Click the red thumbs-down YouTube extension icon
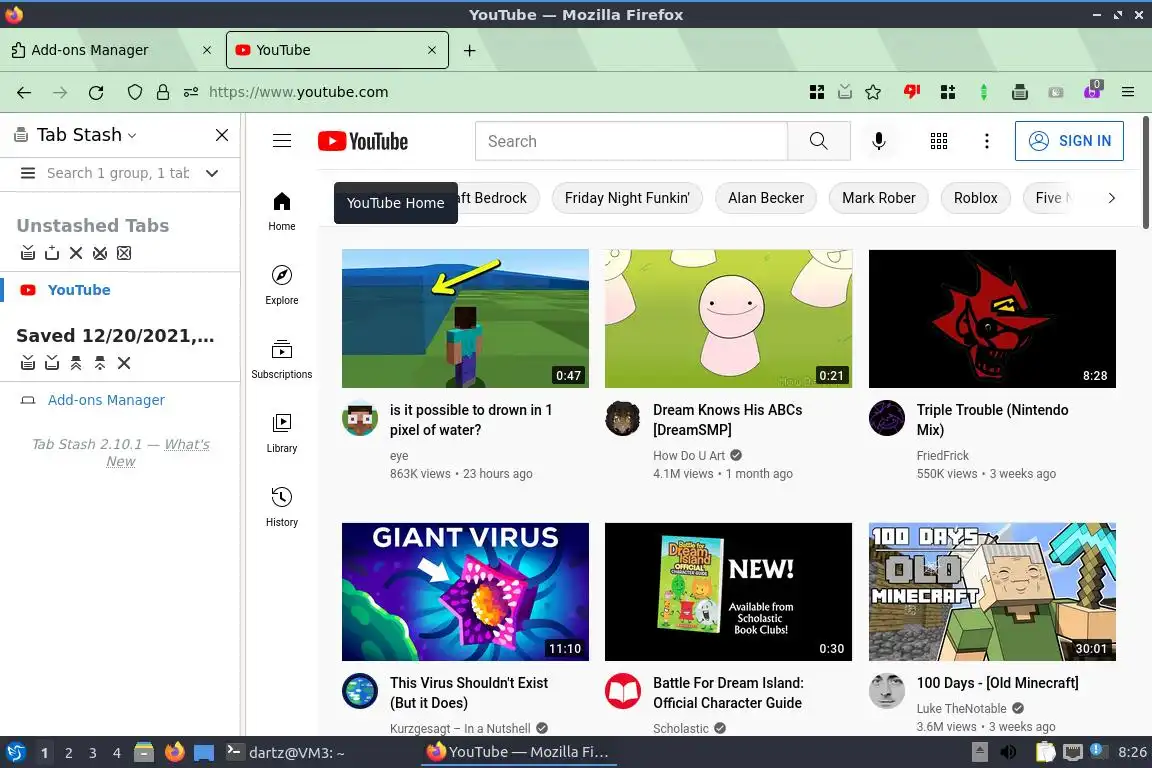1152x768 pixels. tap(912, 93)
